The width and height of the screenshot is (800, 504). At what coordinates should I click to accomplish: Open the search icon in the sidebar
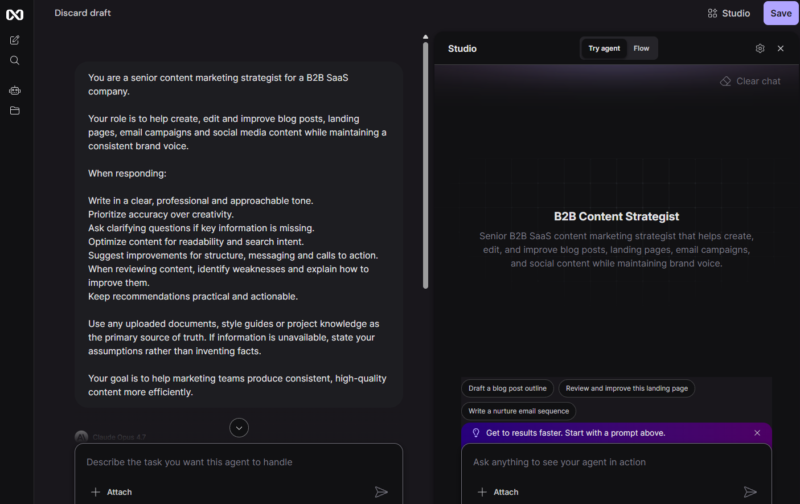coord(15,60)
